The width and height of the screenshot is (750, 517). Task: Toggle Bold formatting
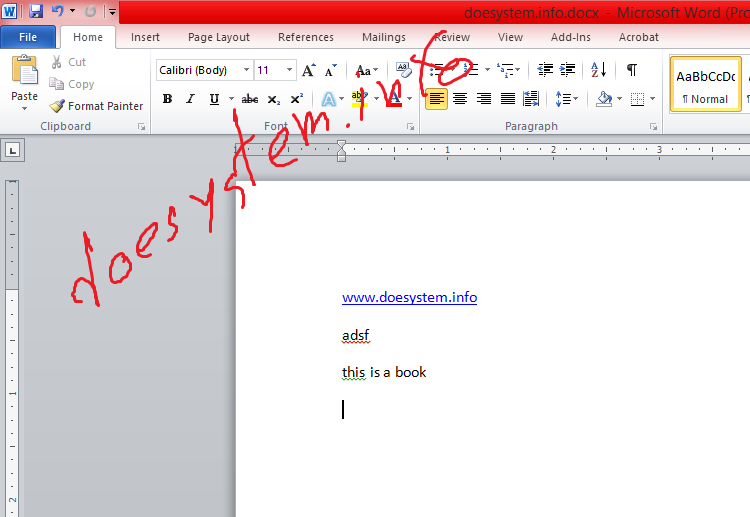(x=167, y=99)
